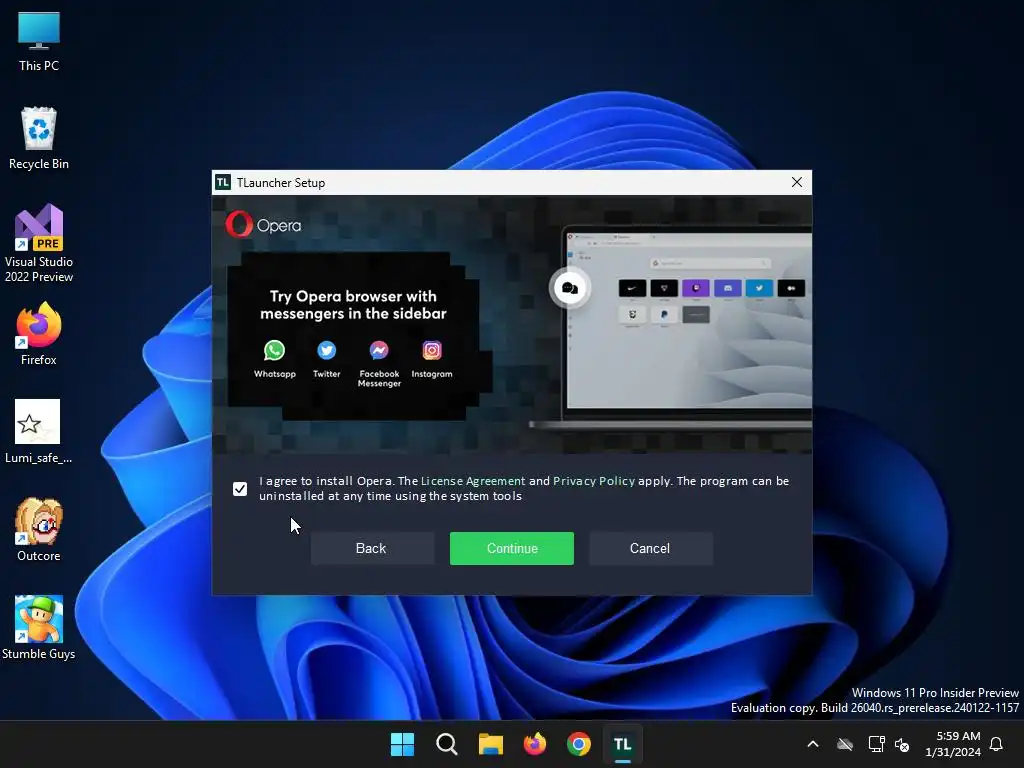This screenshot has height=768, width=1024.
Task: Click the Facebook Messenger icon
Action: tap(379, 351)
